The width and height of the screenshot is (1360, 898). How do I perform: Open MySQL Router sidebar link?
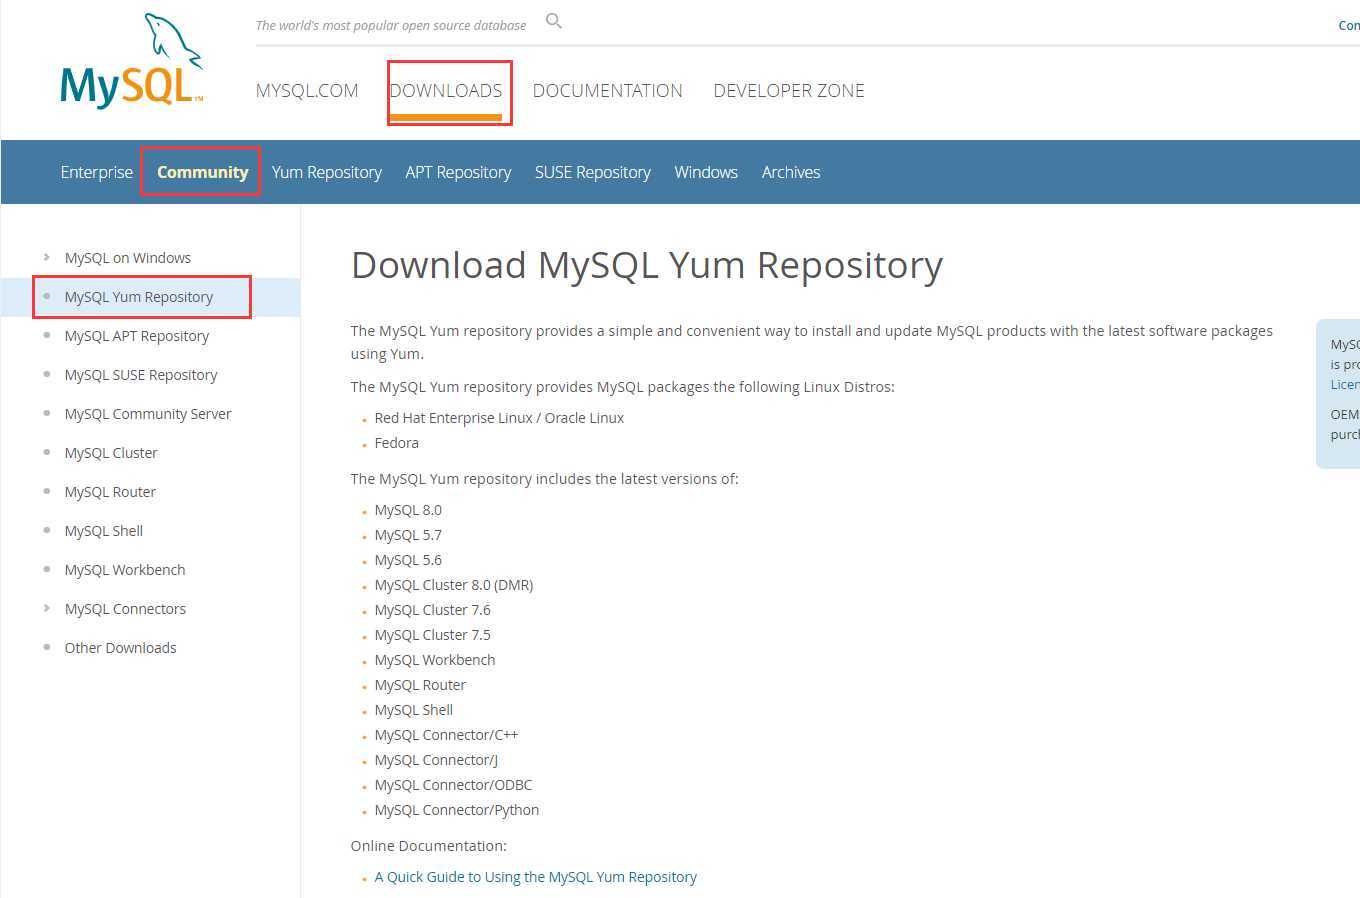110,492
